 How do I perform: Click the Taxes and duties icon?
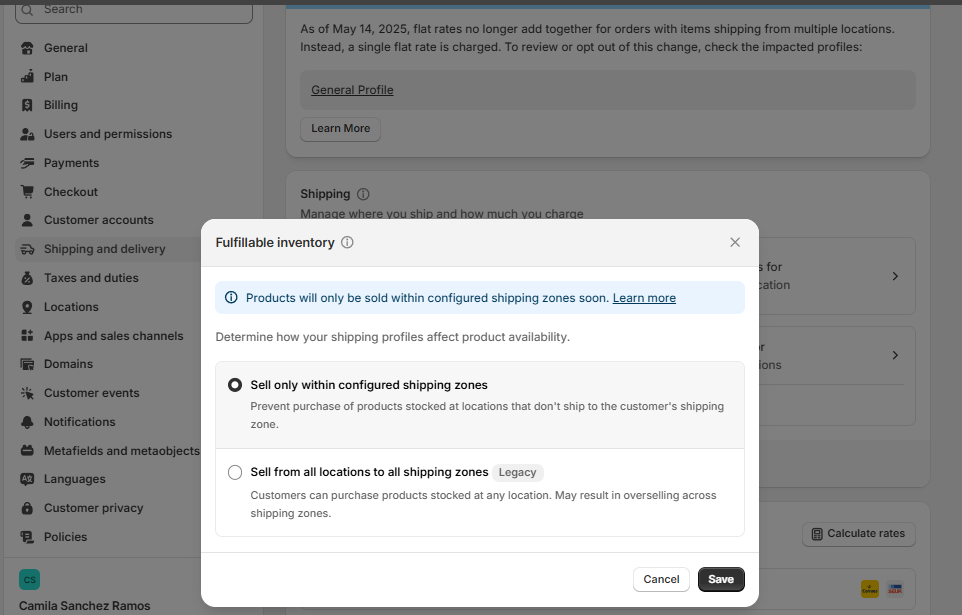[x=27, y=278]
